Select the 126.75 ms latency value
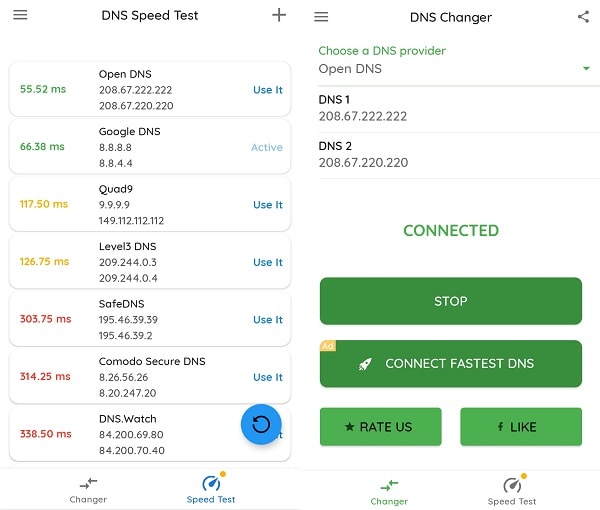 tap(44, 261)
